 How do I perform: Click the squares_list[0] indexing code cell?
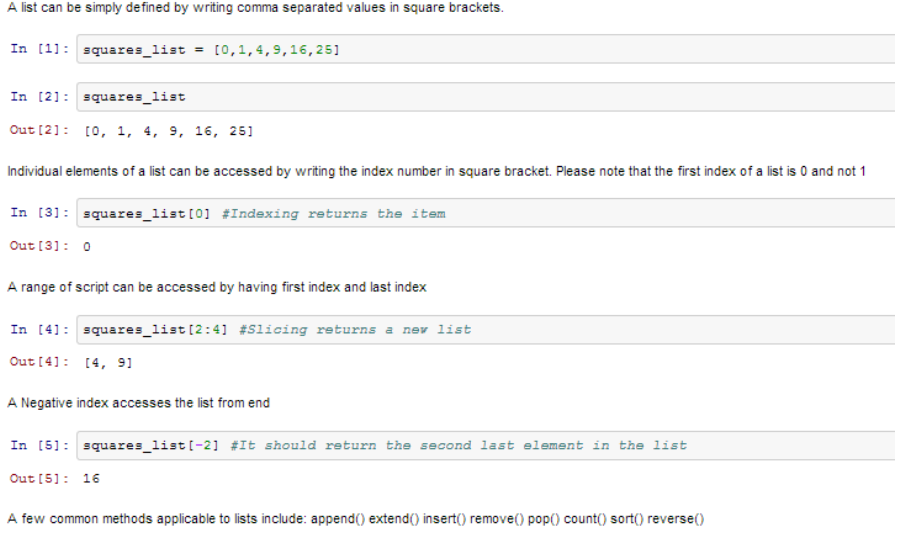tap(486, 213)
